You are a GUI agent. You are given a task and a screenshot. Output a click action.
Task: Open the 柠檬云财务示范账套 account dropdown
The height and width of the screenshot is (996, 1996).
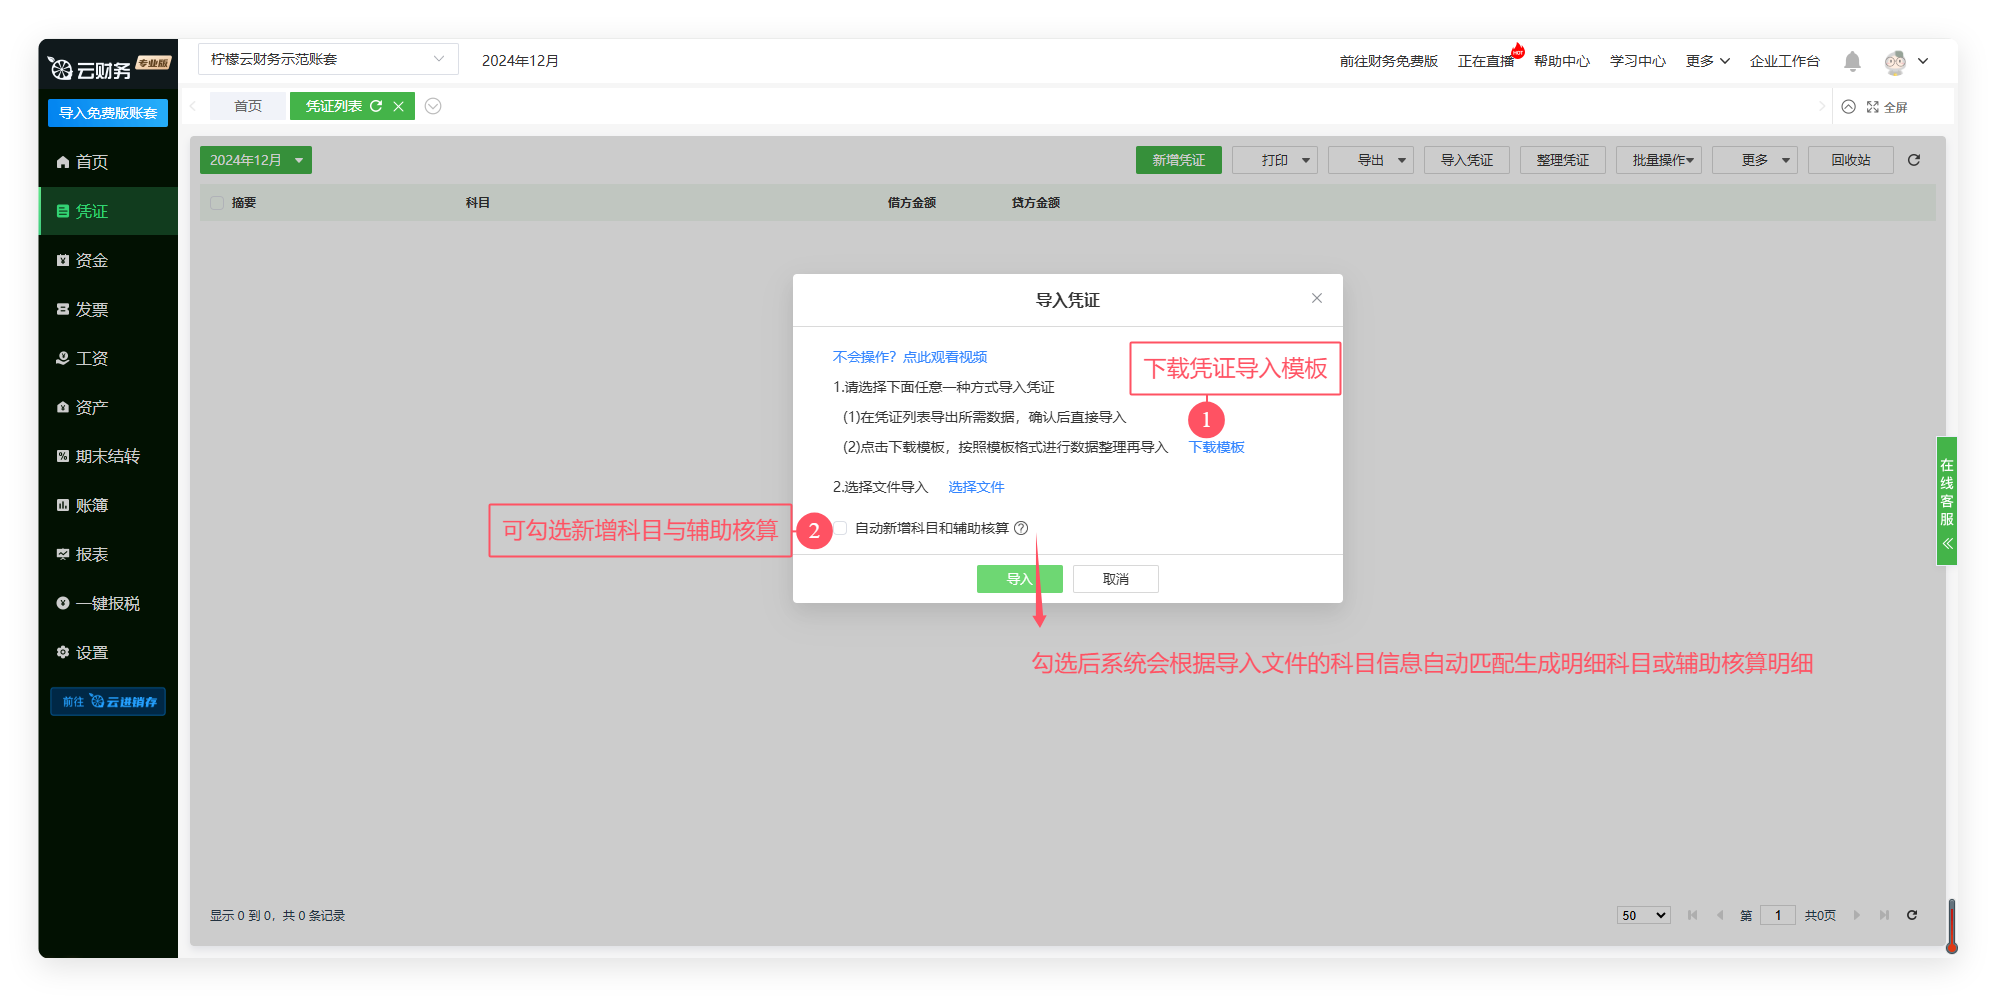pos(328,59)
